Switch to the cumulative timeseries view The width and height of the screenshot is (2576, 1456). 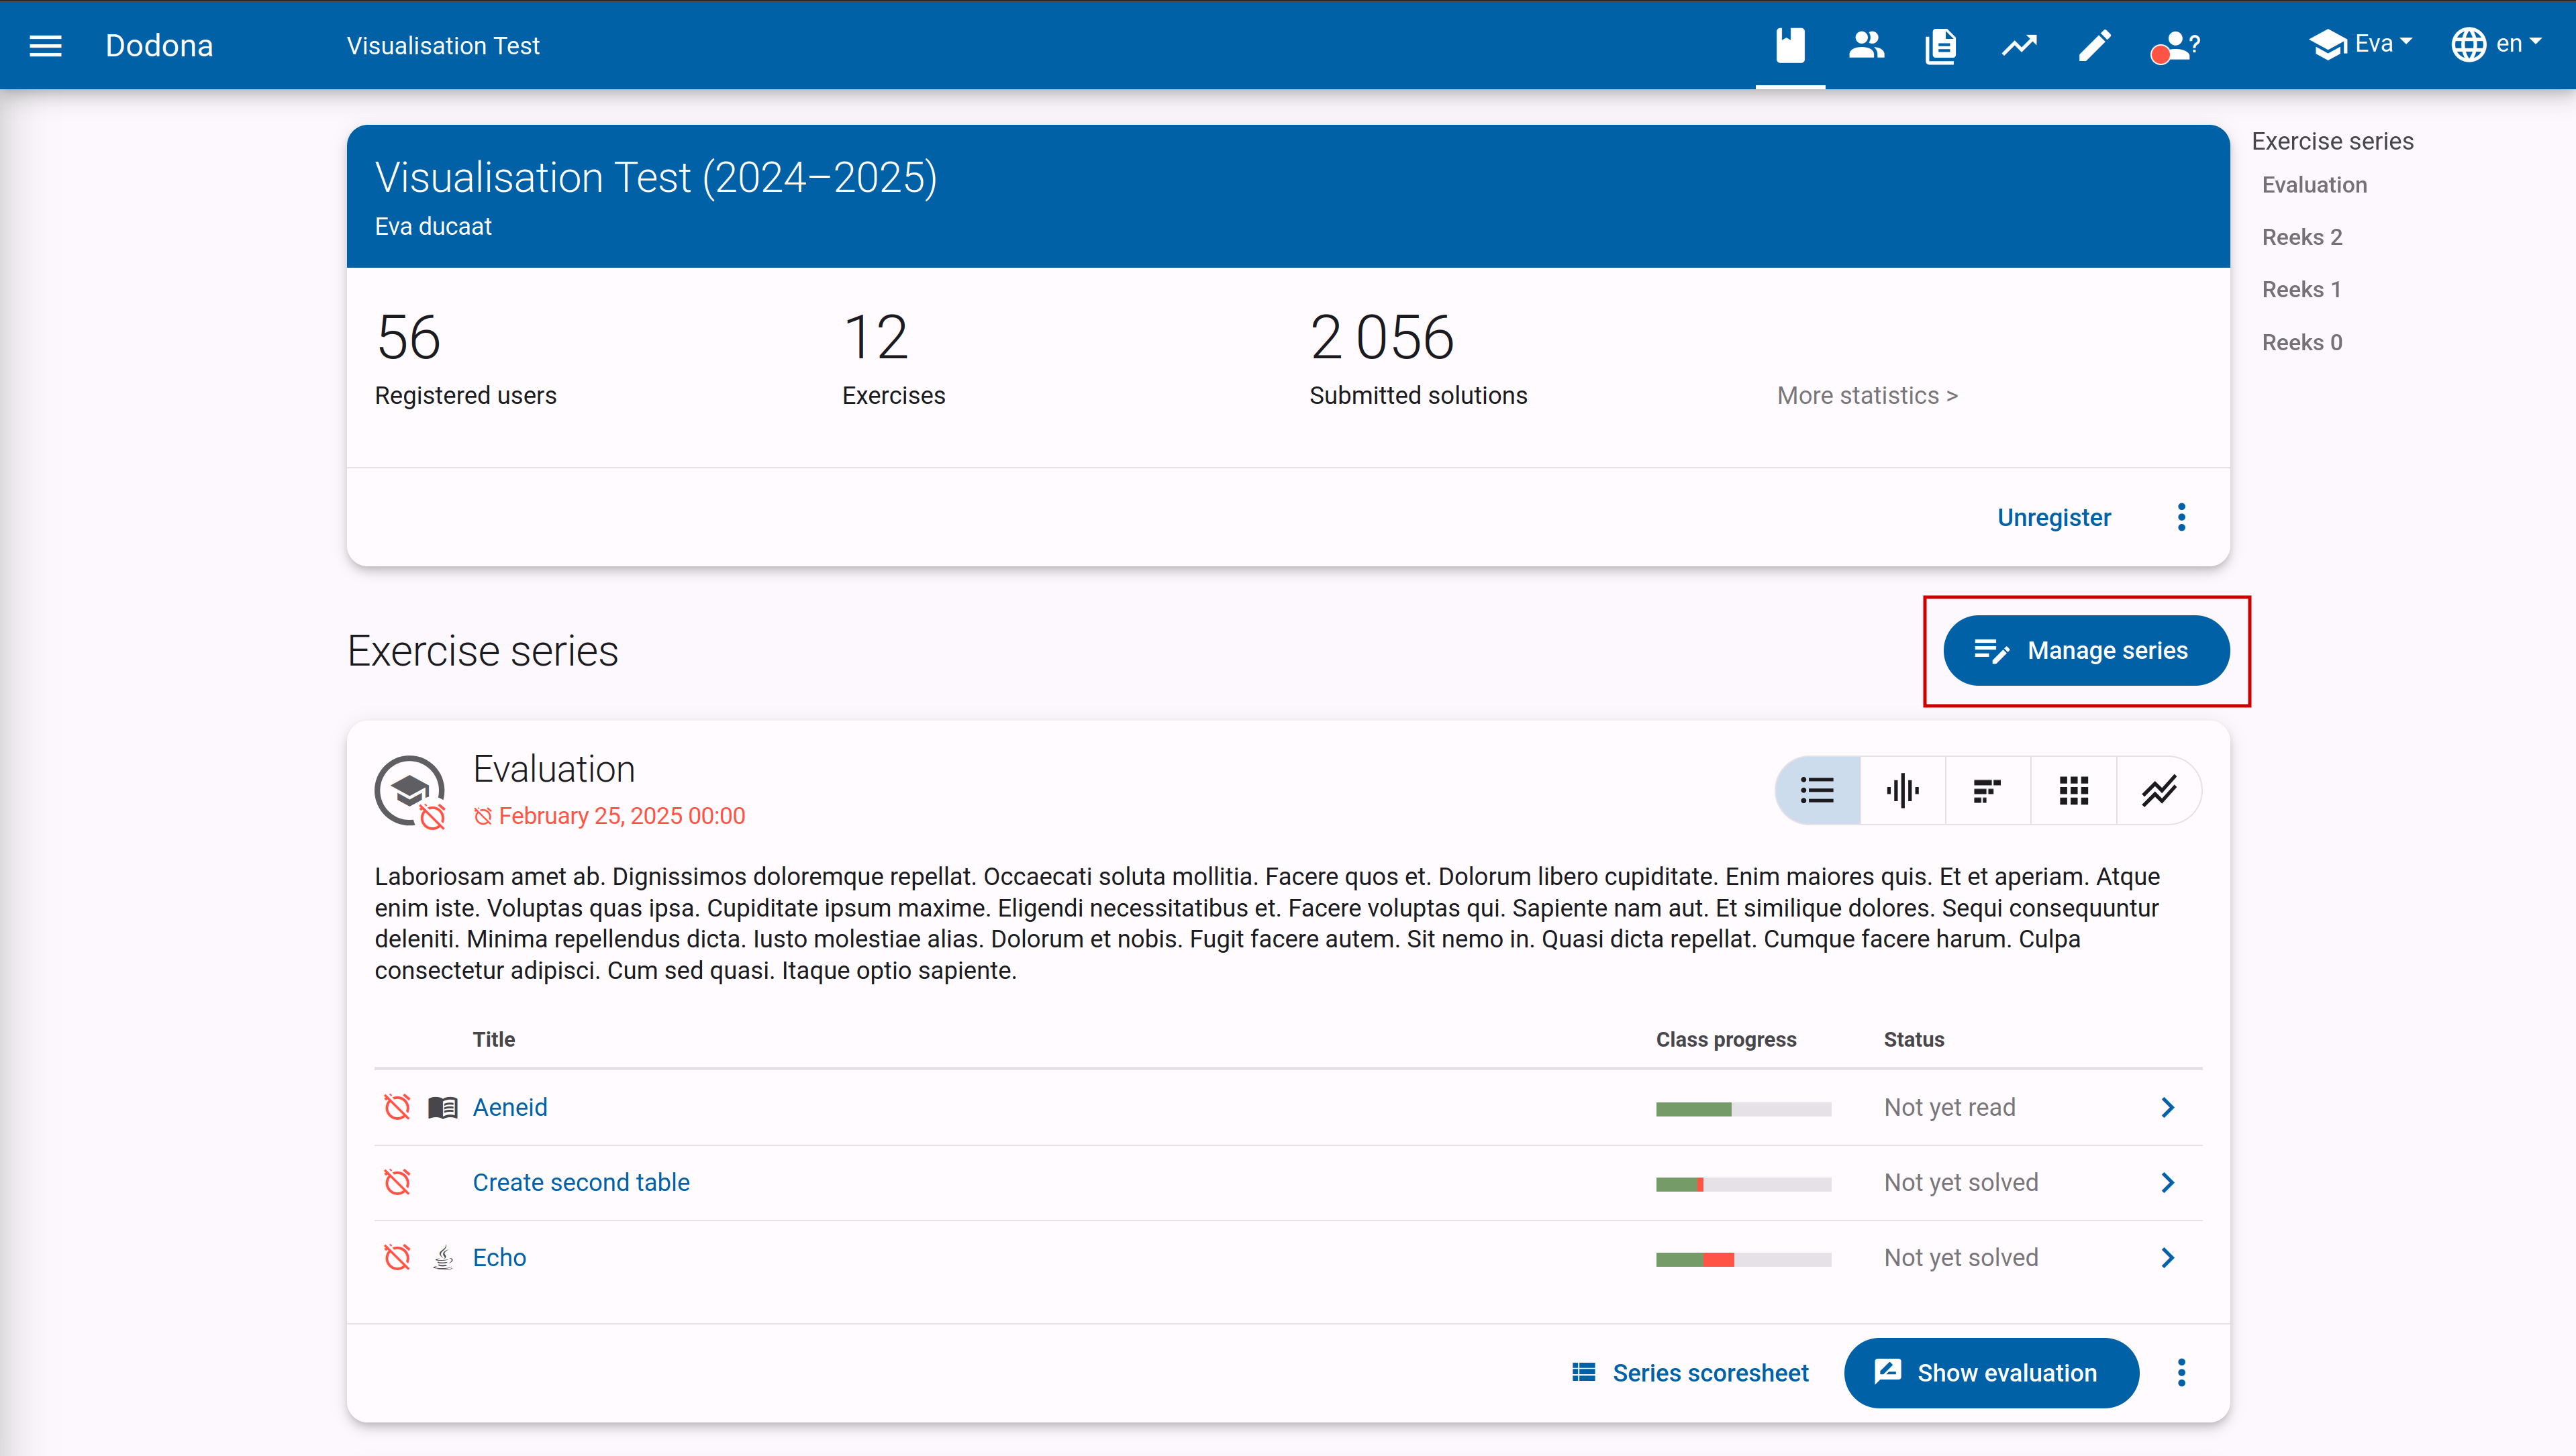[2159, 790]
